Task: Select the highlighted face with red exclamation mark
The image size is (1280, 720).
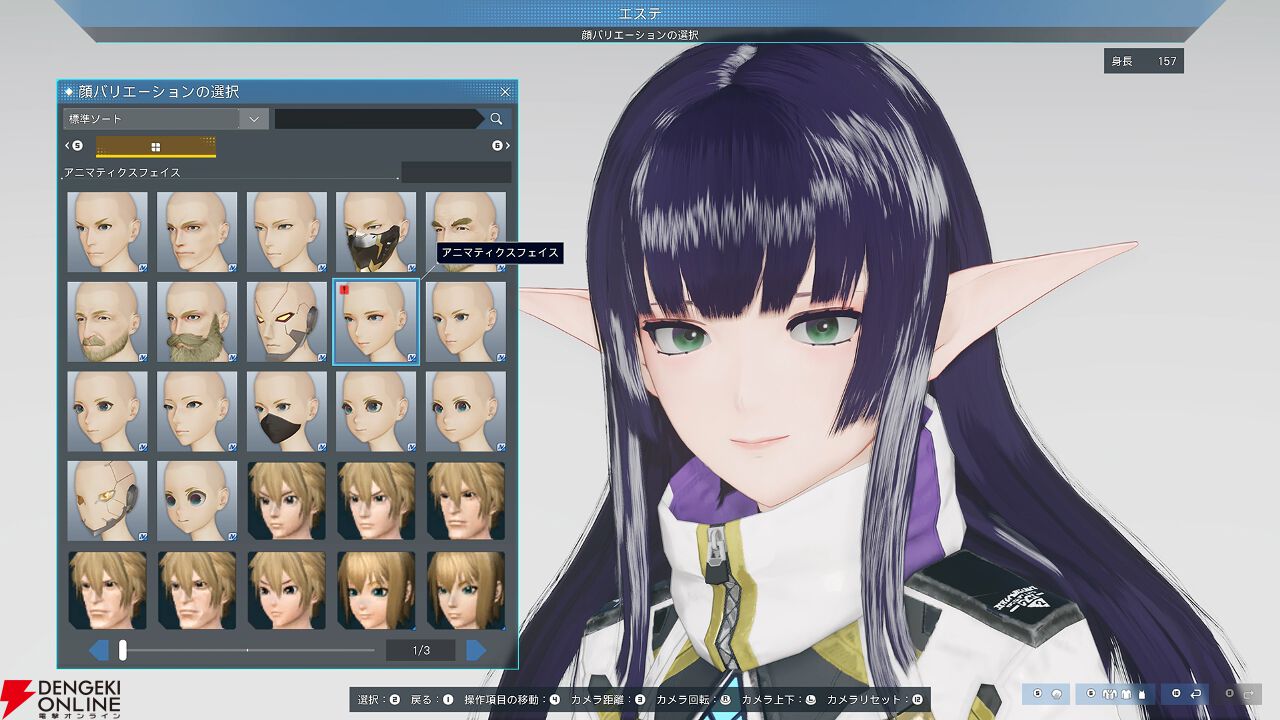Action: point(376,322)
